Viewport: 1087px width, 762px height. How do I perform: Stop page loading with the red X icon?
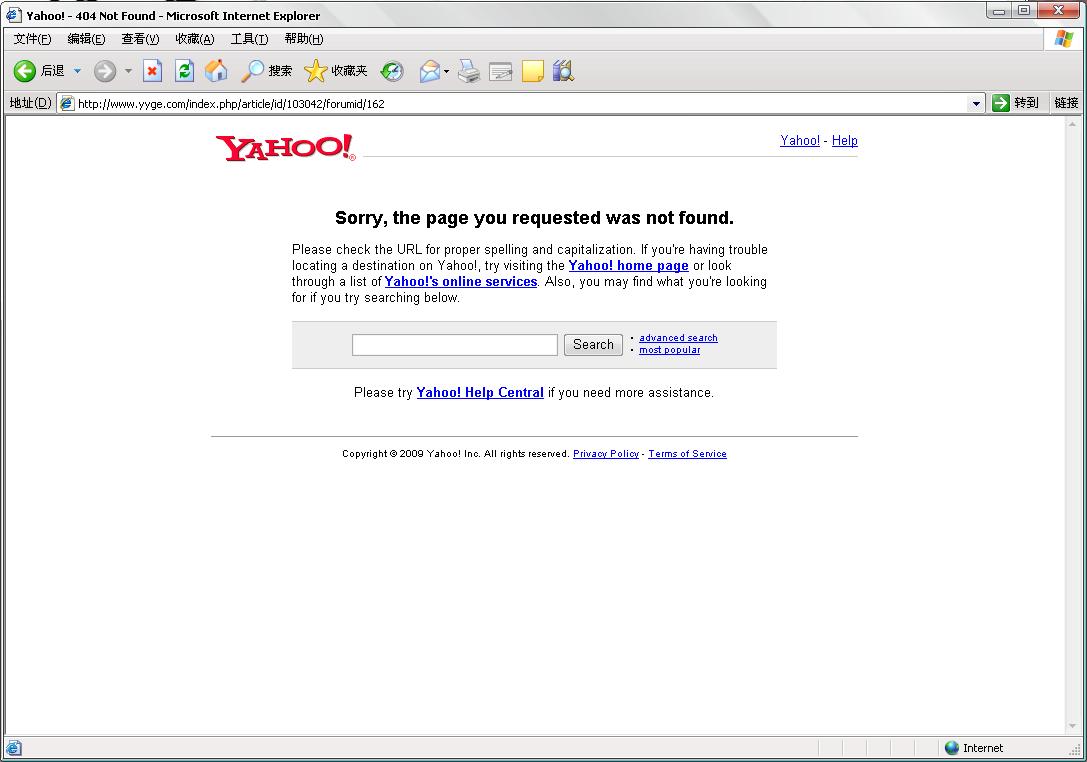coord(153,71)
